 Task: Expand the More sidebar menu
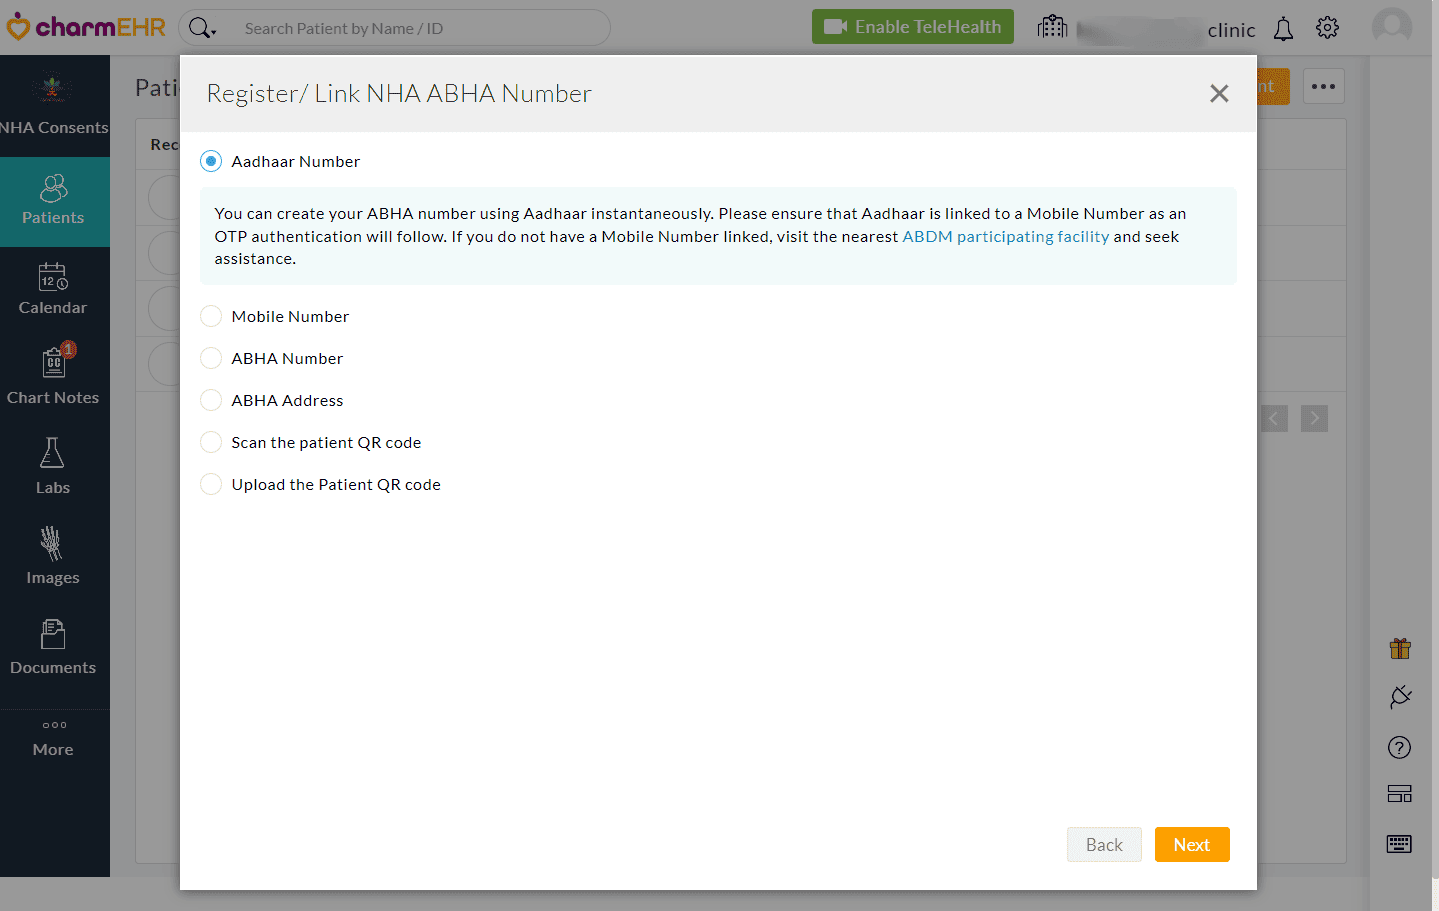(53, 737)
